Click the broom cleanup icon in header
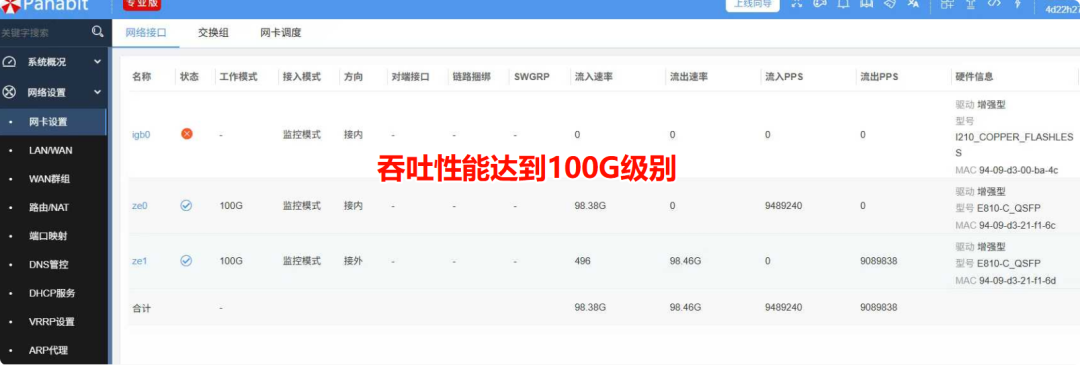The width and height of the screenshot is (1080, 365). coord(890,4)
